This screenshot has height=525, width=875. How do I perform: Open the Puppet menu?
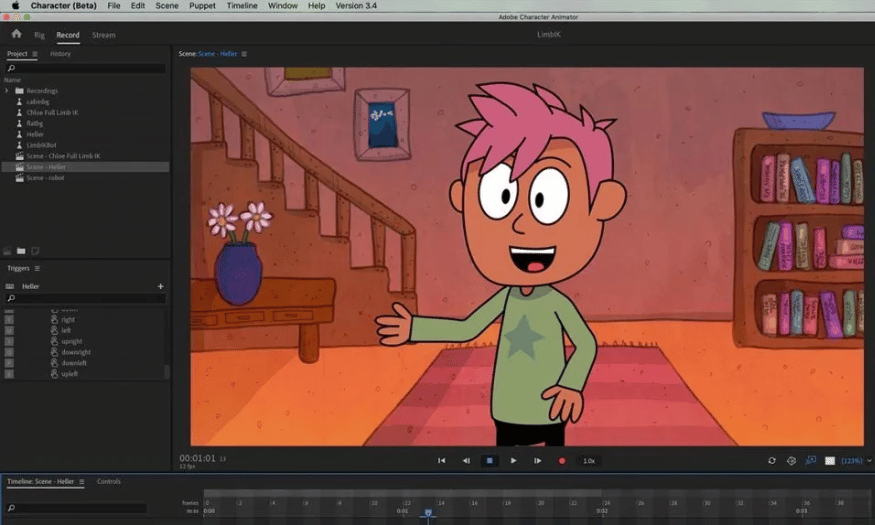pos(202,6)
